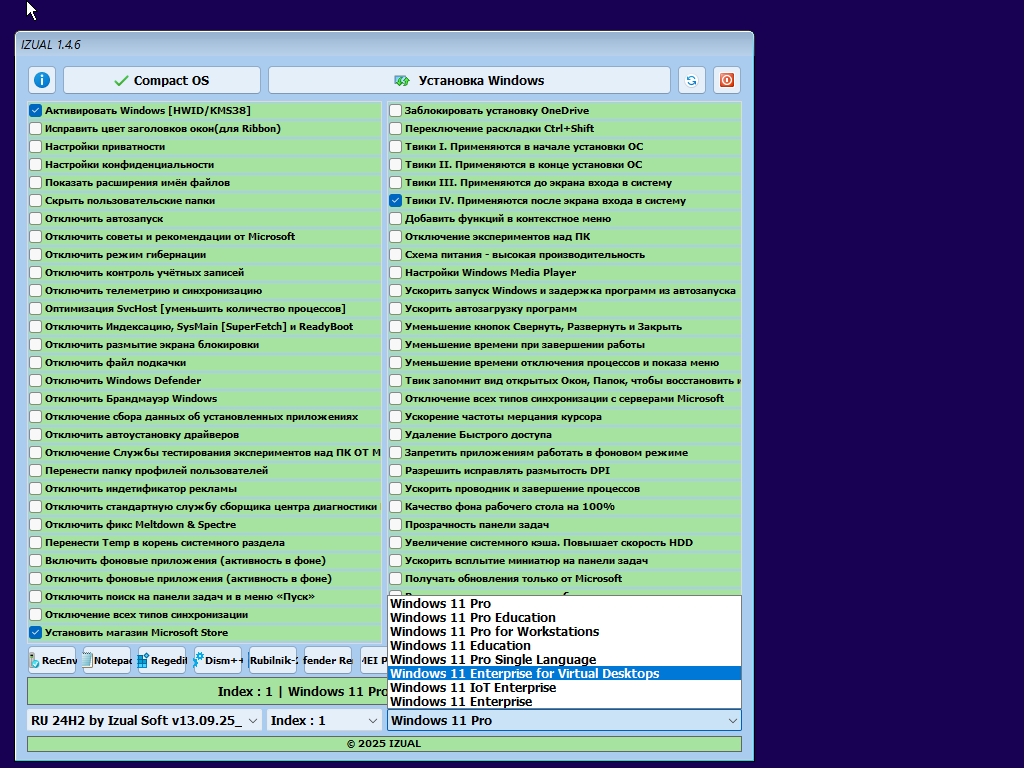The width and height of the screenshot is (1024, 768).
Task: Check Настройки Windows Media Player
Action: click(x=395, y=272)
